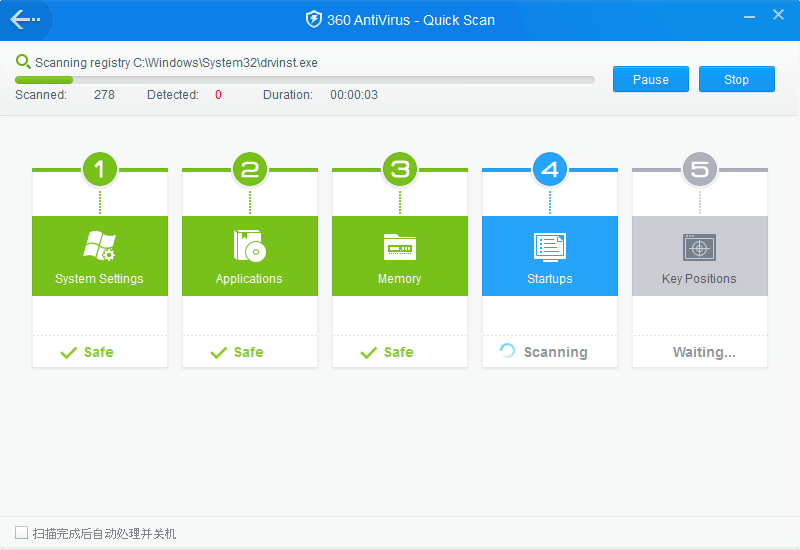Click the Waiting... status text
This screenshot has width=800, height=550.
point(704,352)
